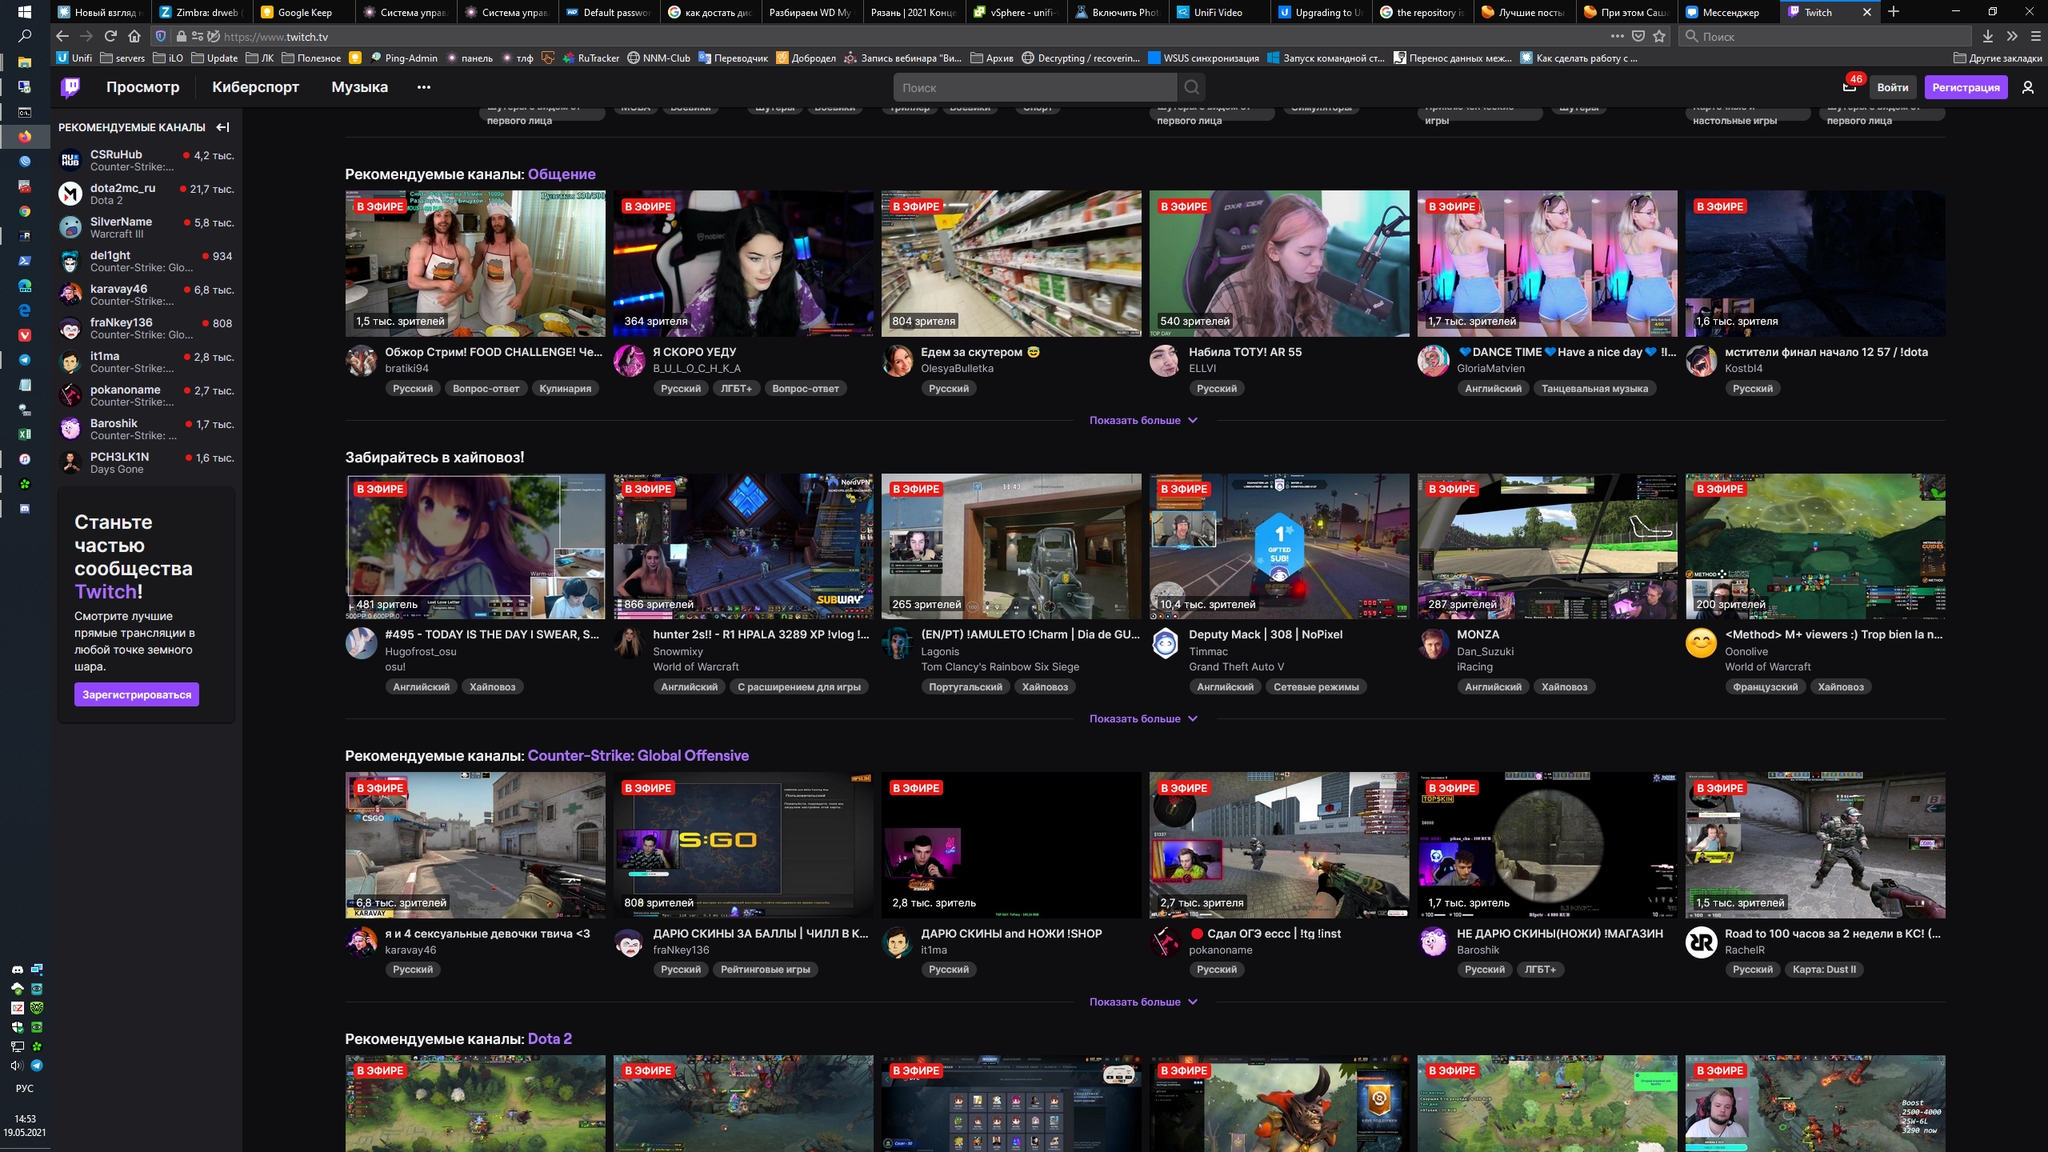Click Танцевальная музыка tag

(1594, 389)
